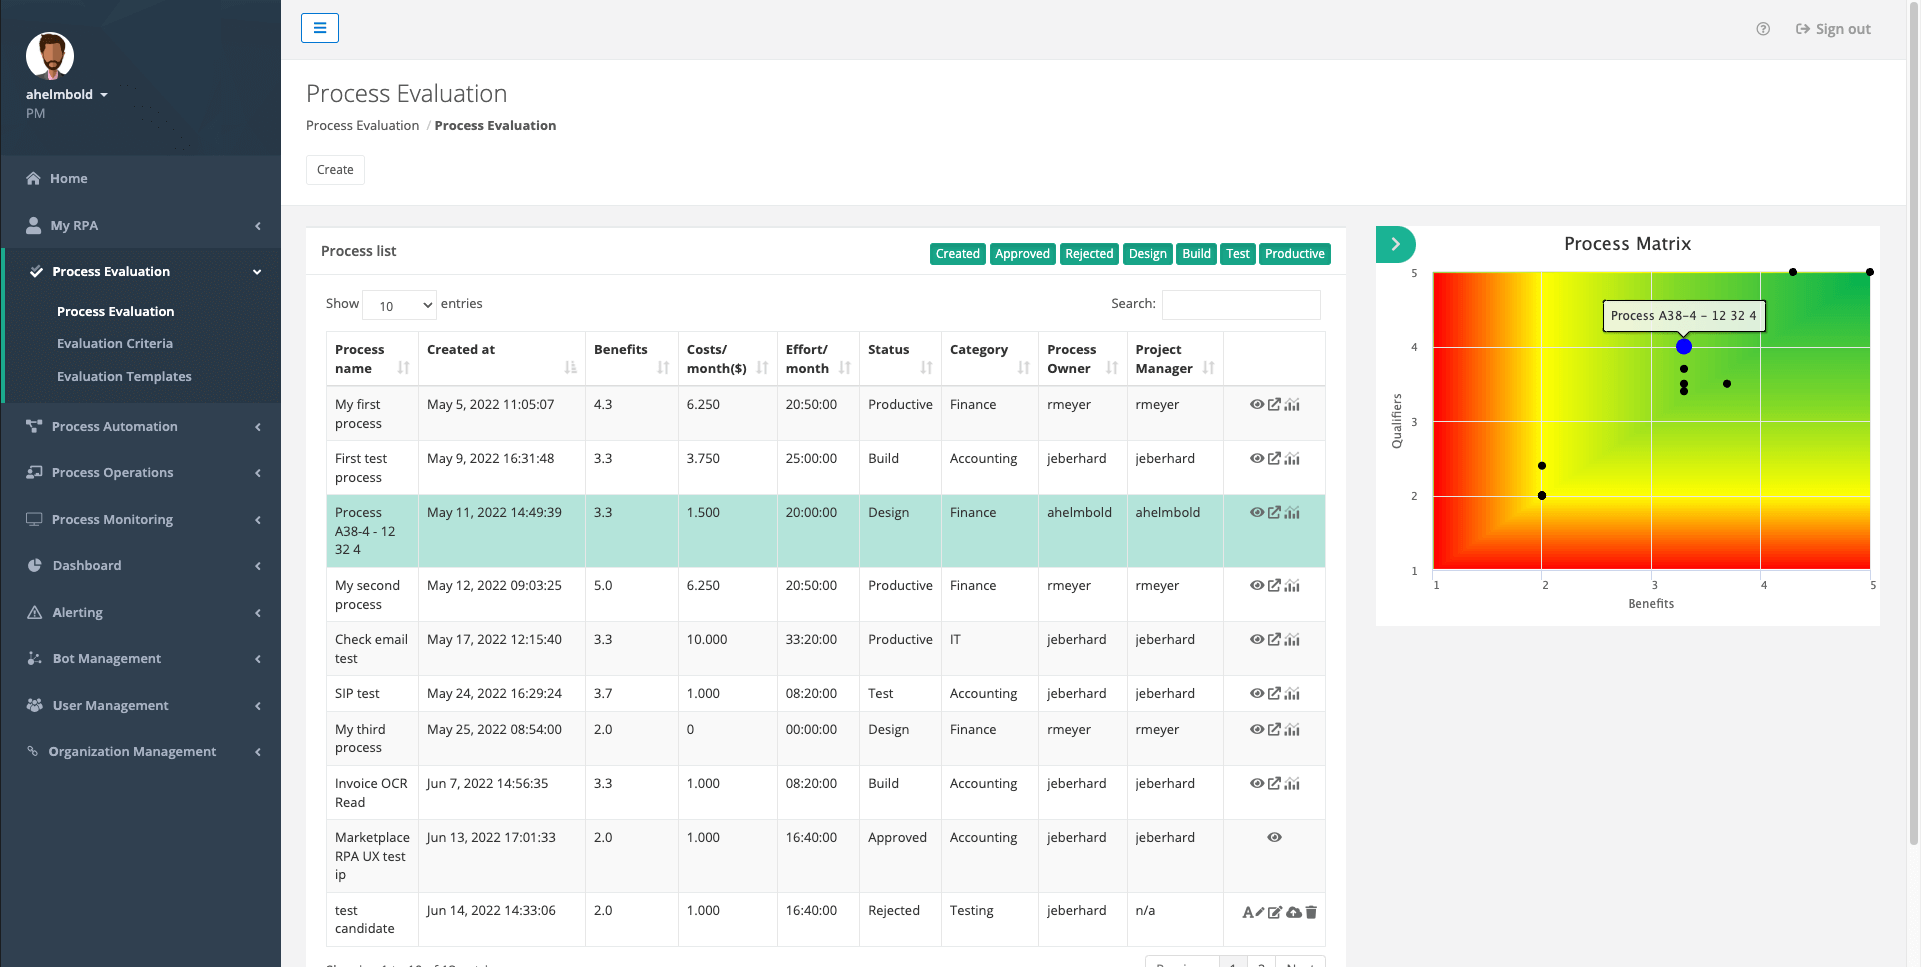Screen dimensions: 1921x967
Task: Click external link icon for SIP test
Action: [1274, 694]
